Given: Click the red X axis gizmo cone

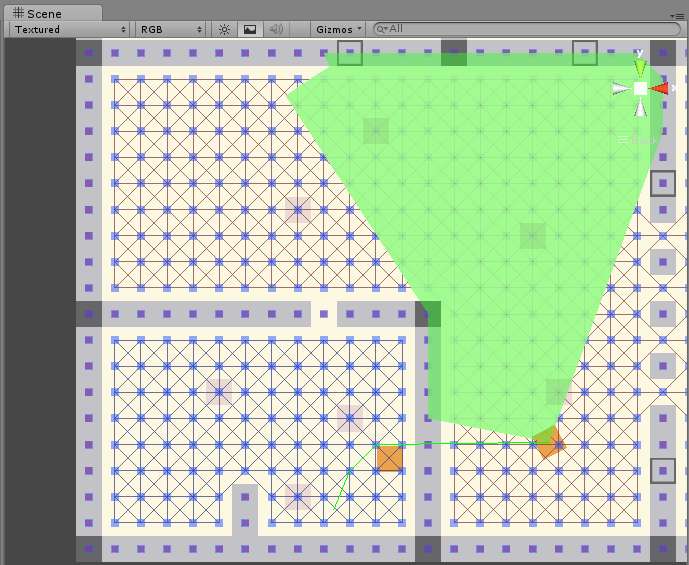Looking at the screenshot, I should (659, 89).
